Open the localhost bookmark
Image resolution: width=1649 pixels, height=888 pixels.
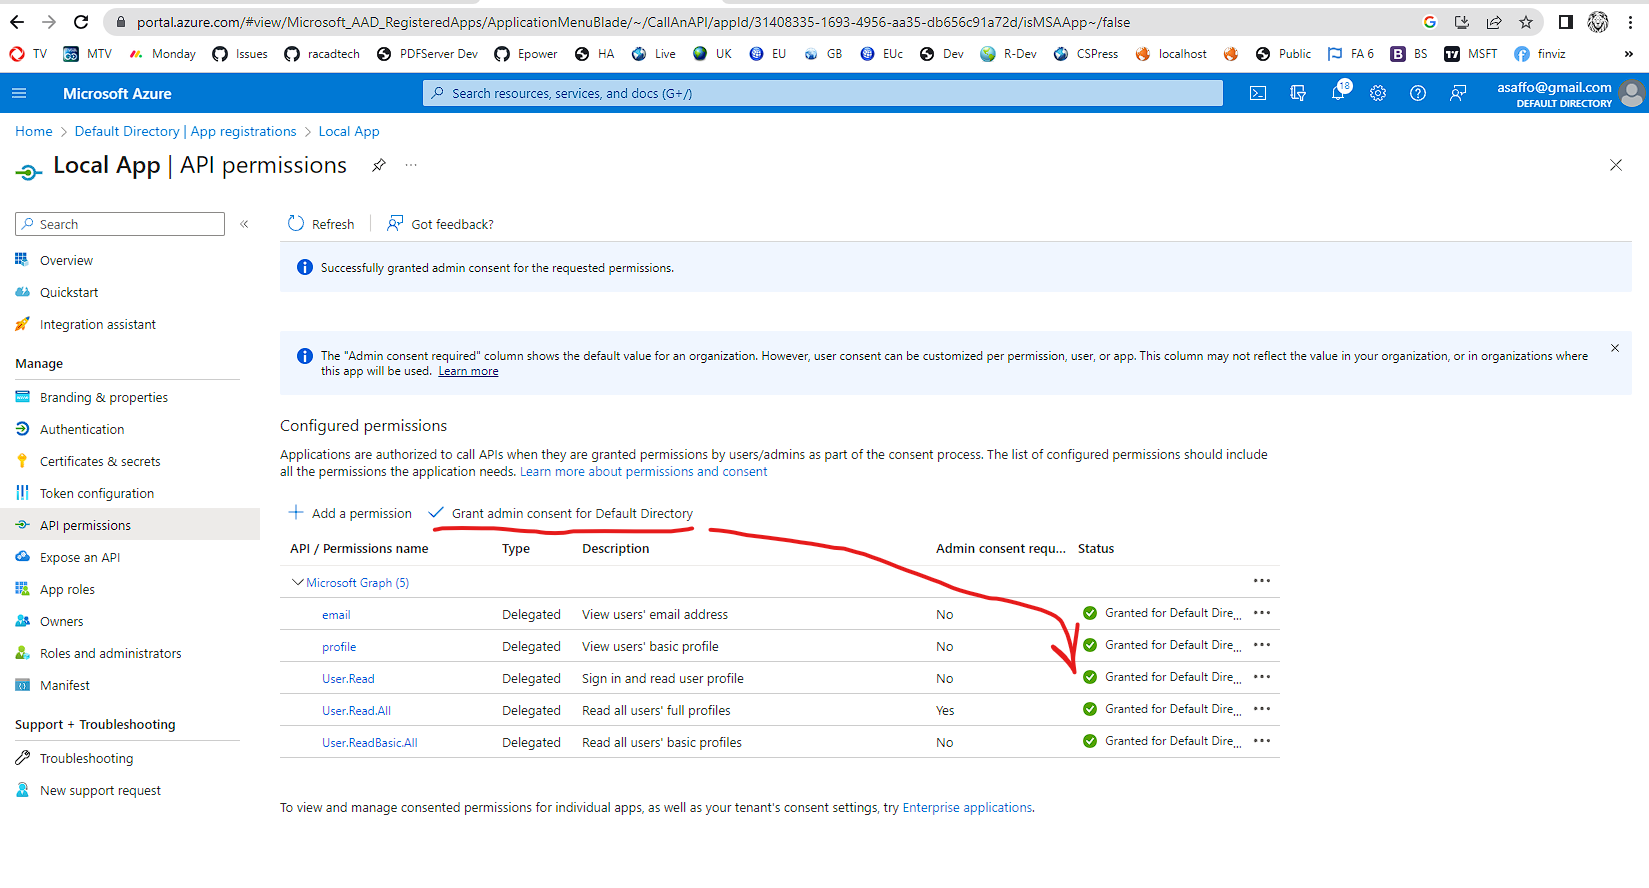[1171, 54]
